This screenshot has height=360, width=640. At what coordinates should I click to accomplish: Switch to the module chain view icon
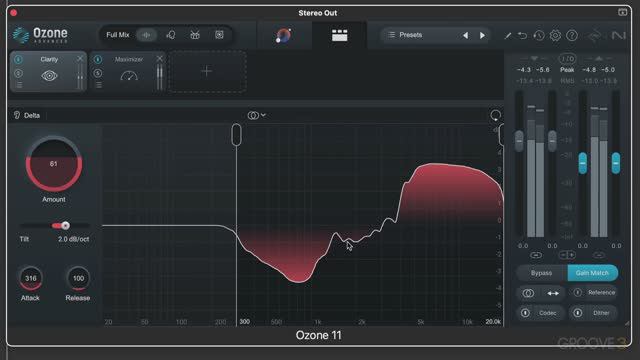point(339,36)
